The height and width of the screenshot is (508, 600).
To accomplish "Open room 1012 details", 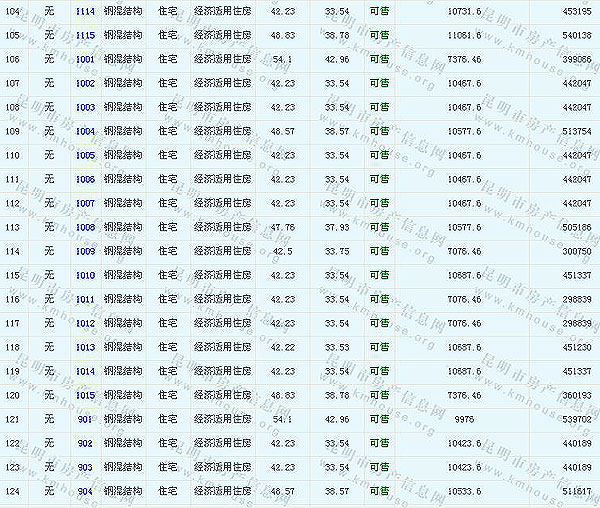I will pyautogui.click(x=85, y=323).
